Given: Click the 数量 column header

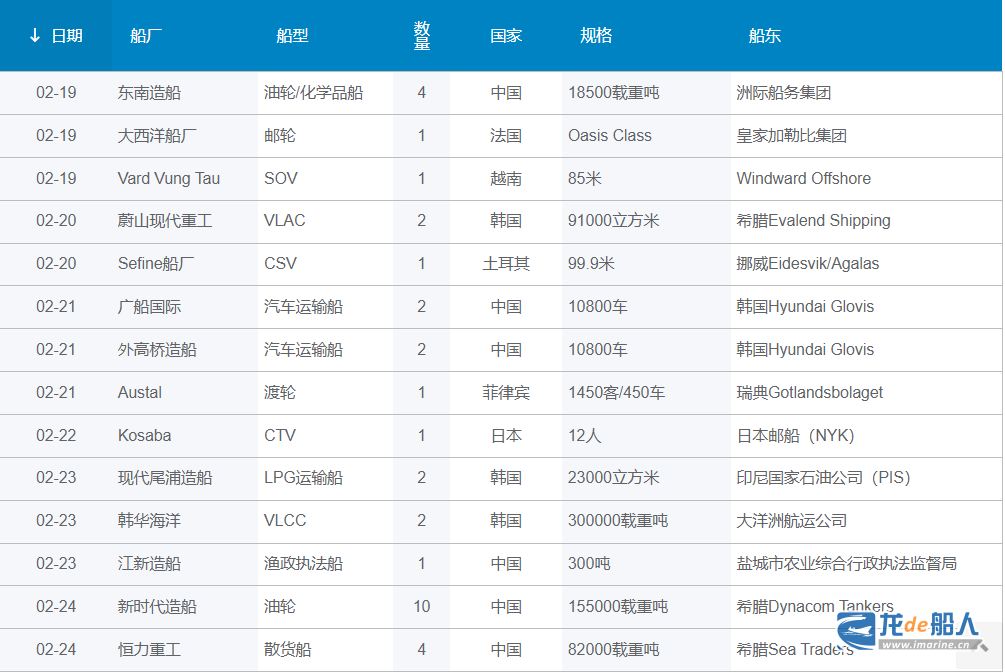Looking at the screenshot, I should click(421, 36).
